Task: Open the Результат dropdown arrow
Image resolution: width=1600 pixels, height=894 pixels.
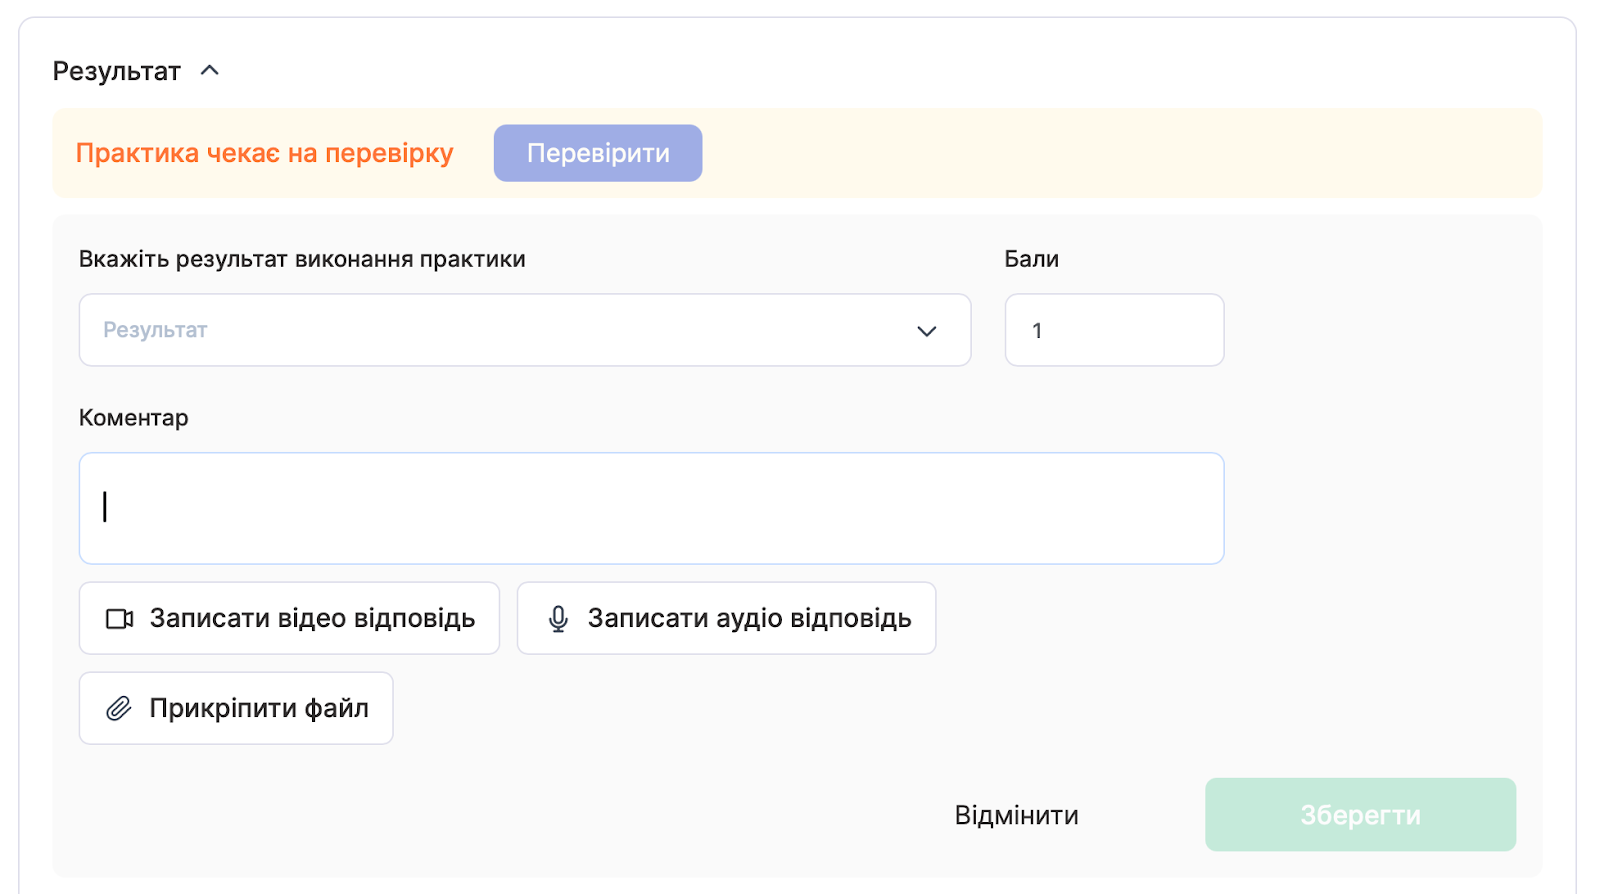Action: pyautogui.click(x=927, y=331)
